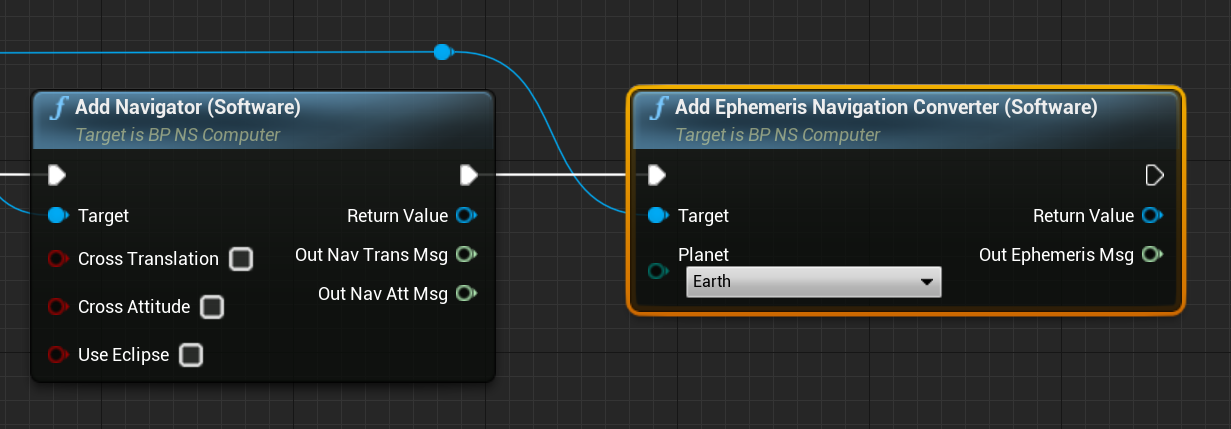1231x429 pixels.
Task: Click Add Navigator execution output pin
Action: 468,176
